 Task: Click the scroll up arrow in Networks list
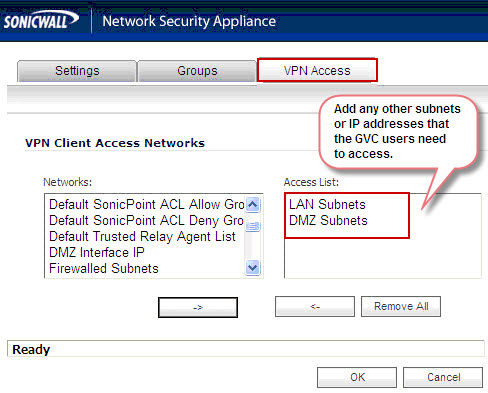click(253, 204)
